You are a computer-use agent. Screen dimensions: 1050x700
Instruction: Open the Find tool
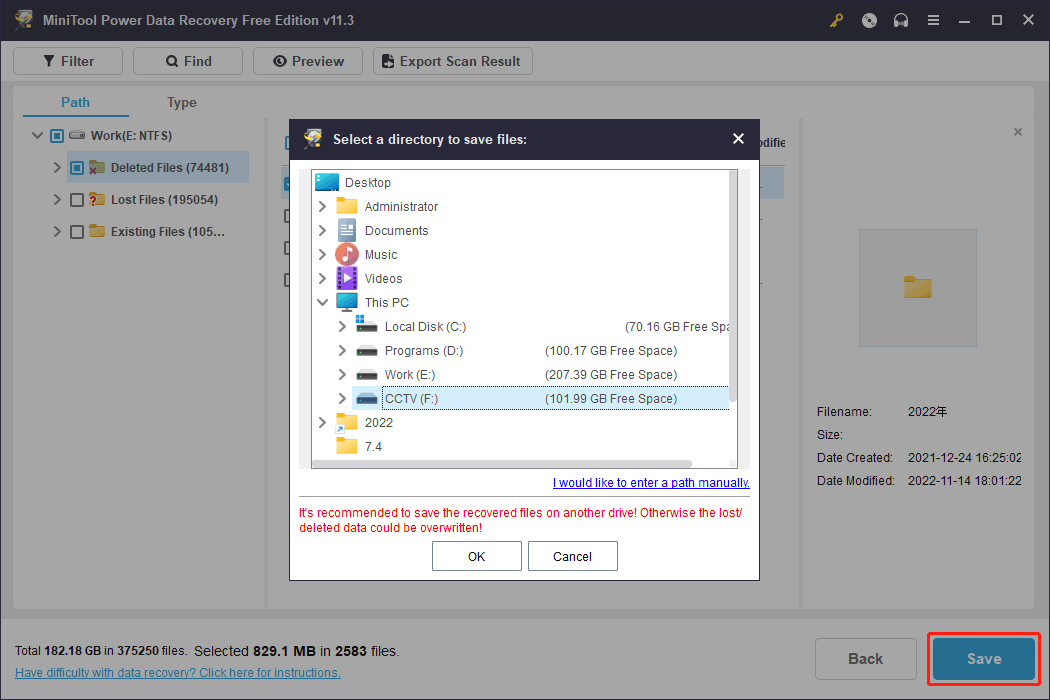tap(188, 61)
